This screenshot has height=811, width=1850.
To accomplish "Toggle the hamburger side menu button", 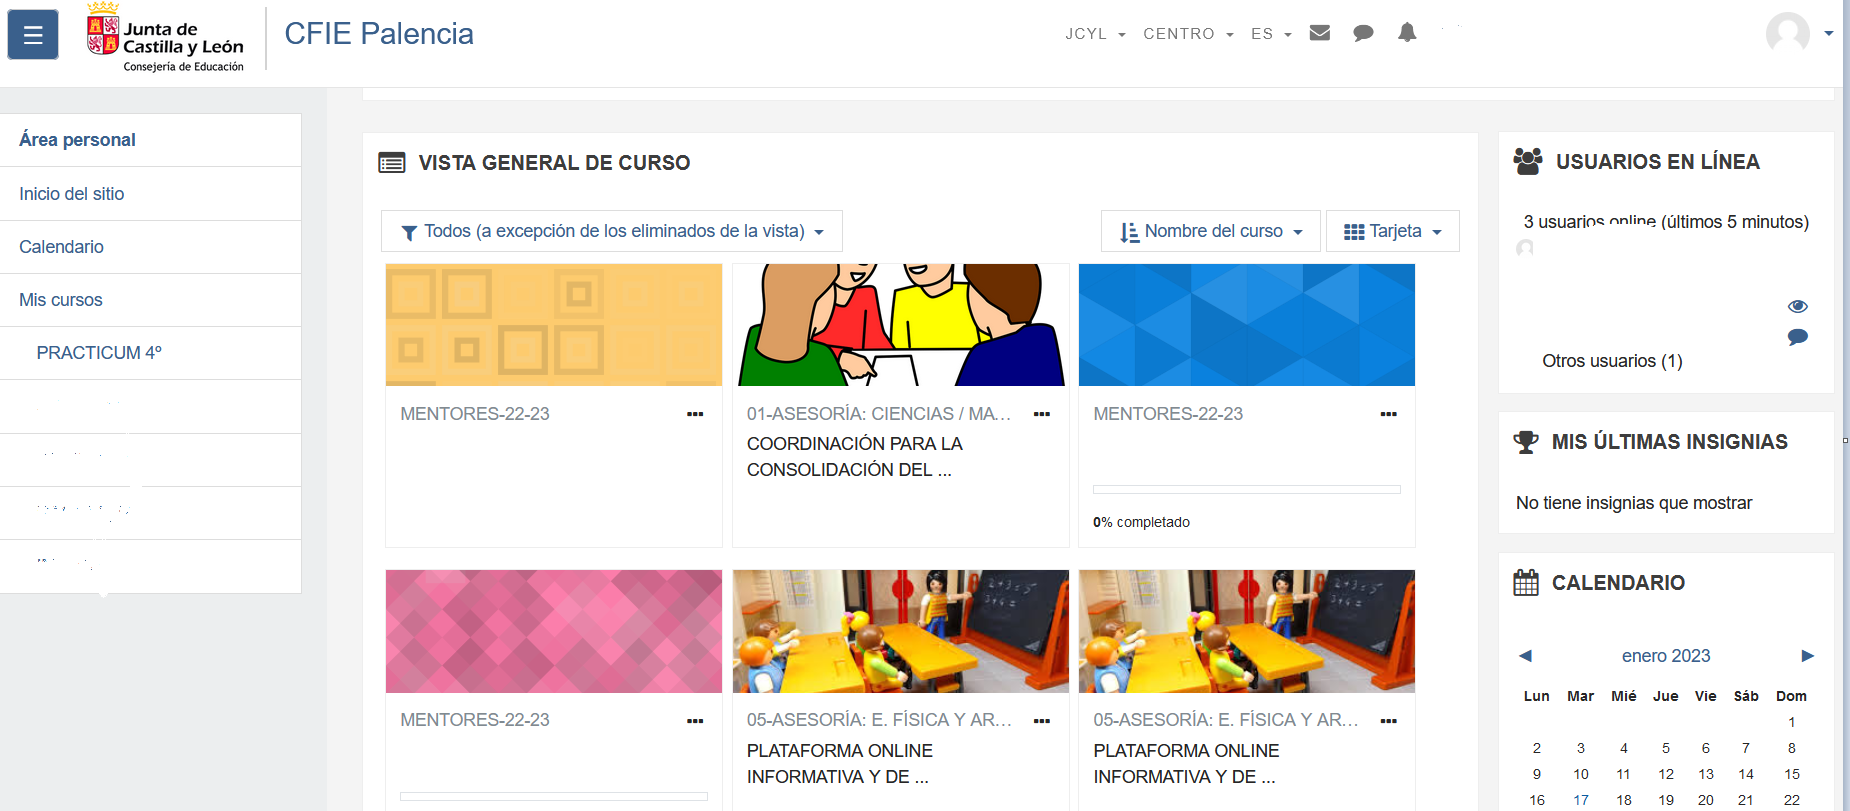I will pos(33,35).
